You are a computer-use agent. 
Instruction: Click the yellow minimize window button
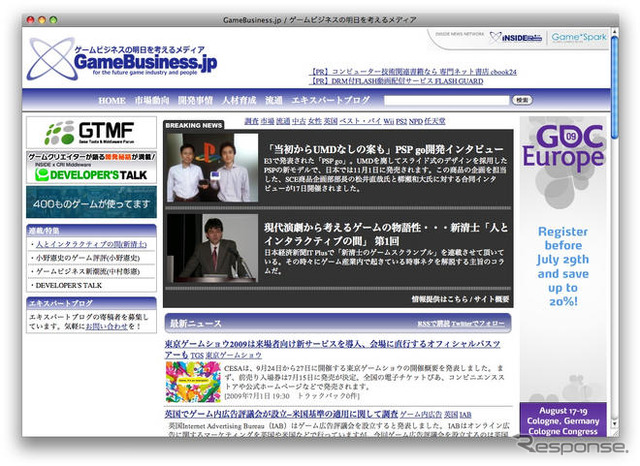tap(42, 20)
